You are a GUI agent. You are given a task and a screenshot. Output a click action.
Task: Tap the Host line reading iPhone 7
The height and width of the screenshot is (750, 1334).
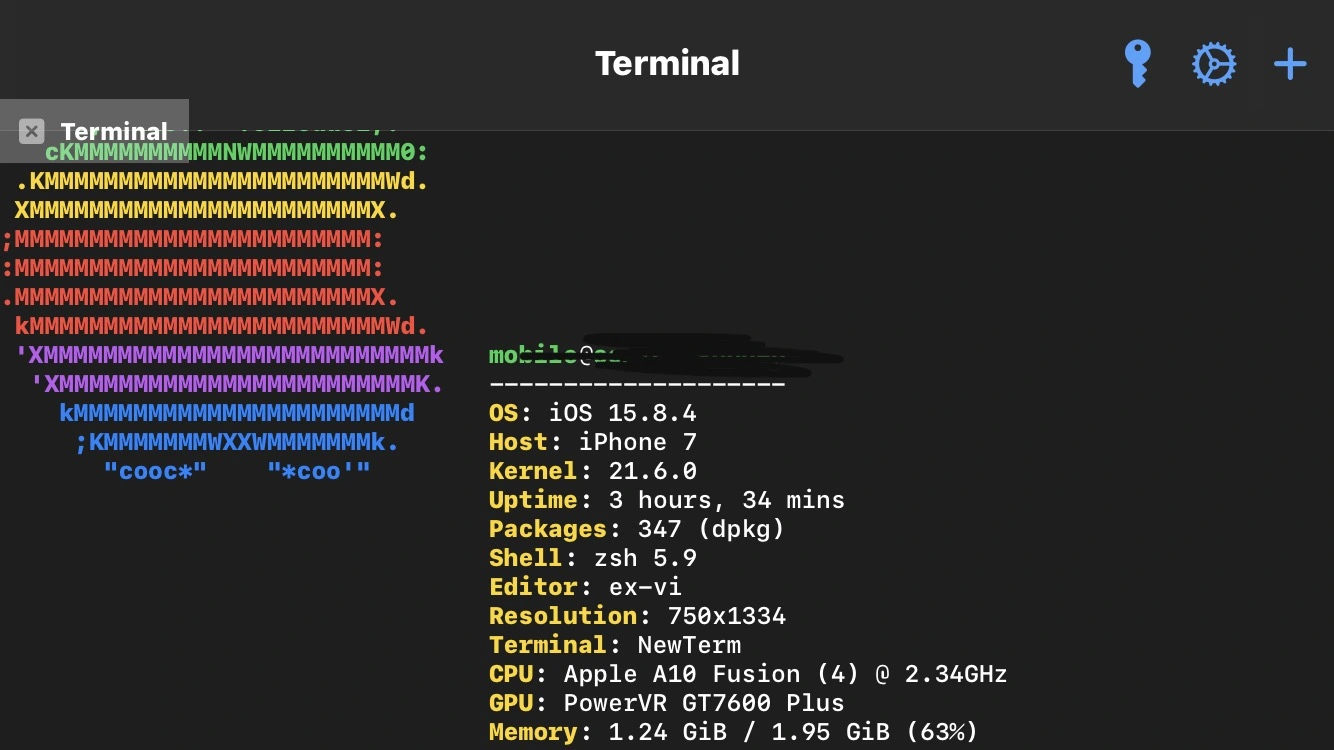pyautogui.click(x=592, y=442)
